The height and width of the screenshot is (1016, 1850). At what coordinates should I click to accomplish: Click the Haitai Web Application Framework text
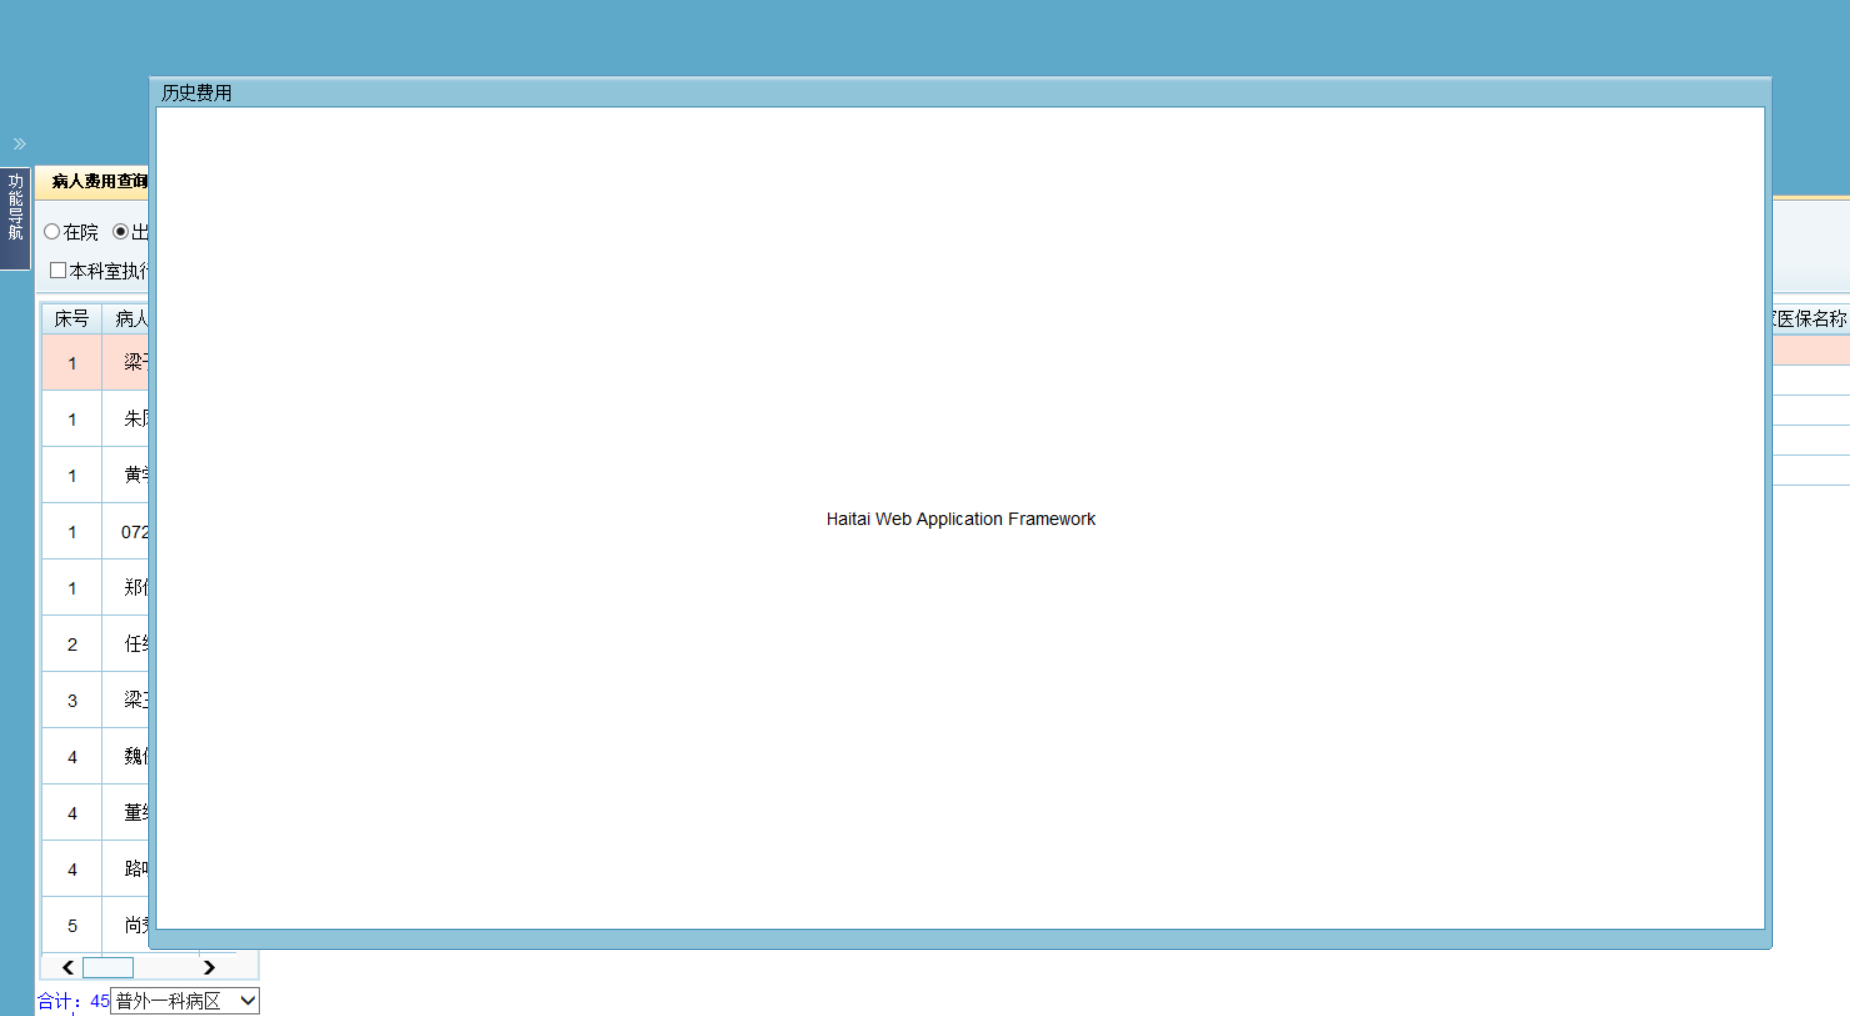[960, 519]
